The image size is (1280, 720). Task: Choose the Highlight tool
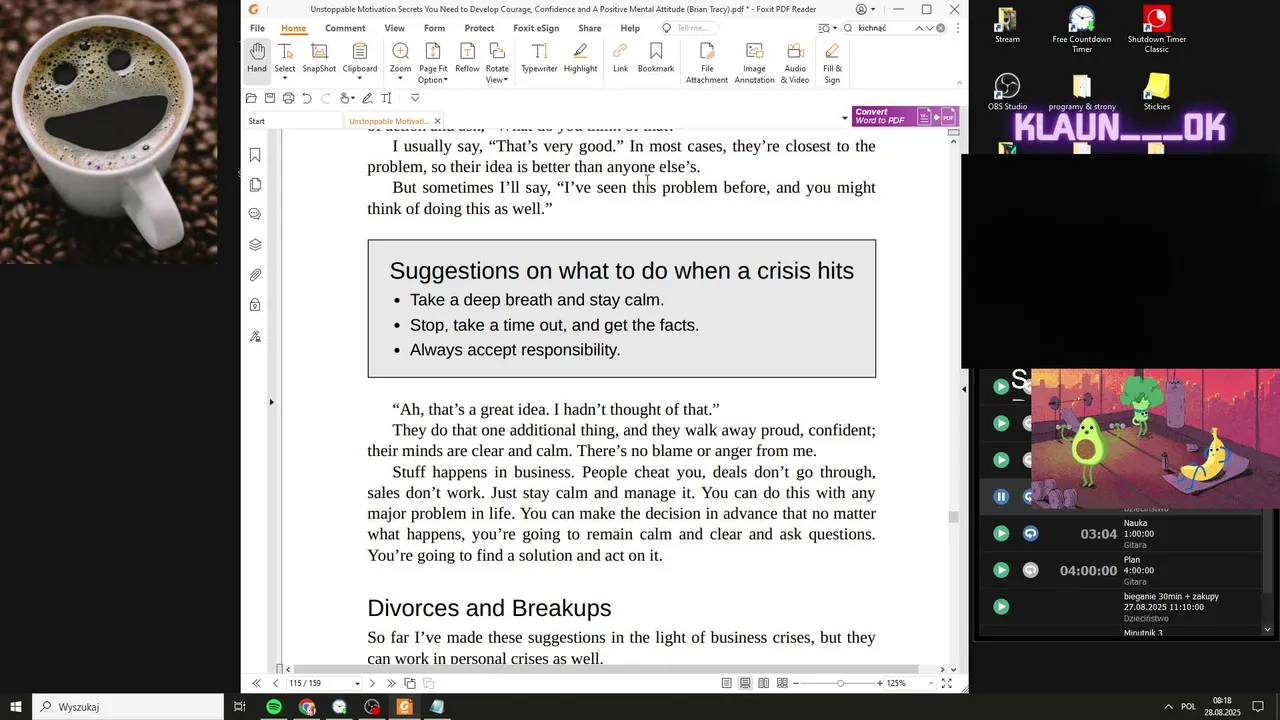coord(580,58)
